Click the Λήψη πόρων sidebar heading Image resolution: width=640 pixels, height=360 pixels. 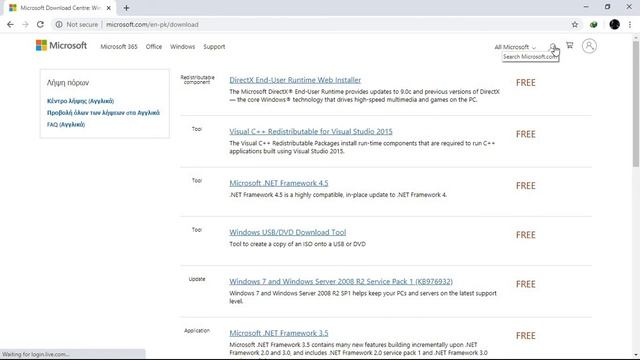tap(68, 82)
